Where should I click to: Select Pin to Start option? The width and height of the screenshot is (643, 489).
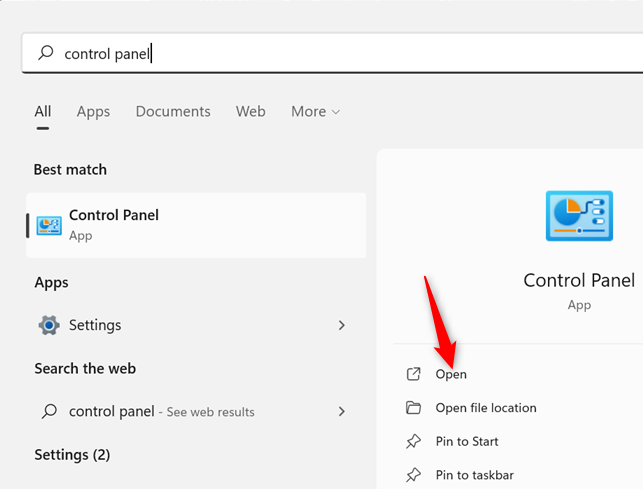tap(467, 441)
